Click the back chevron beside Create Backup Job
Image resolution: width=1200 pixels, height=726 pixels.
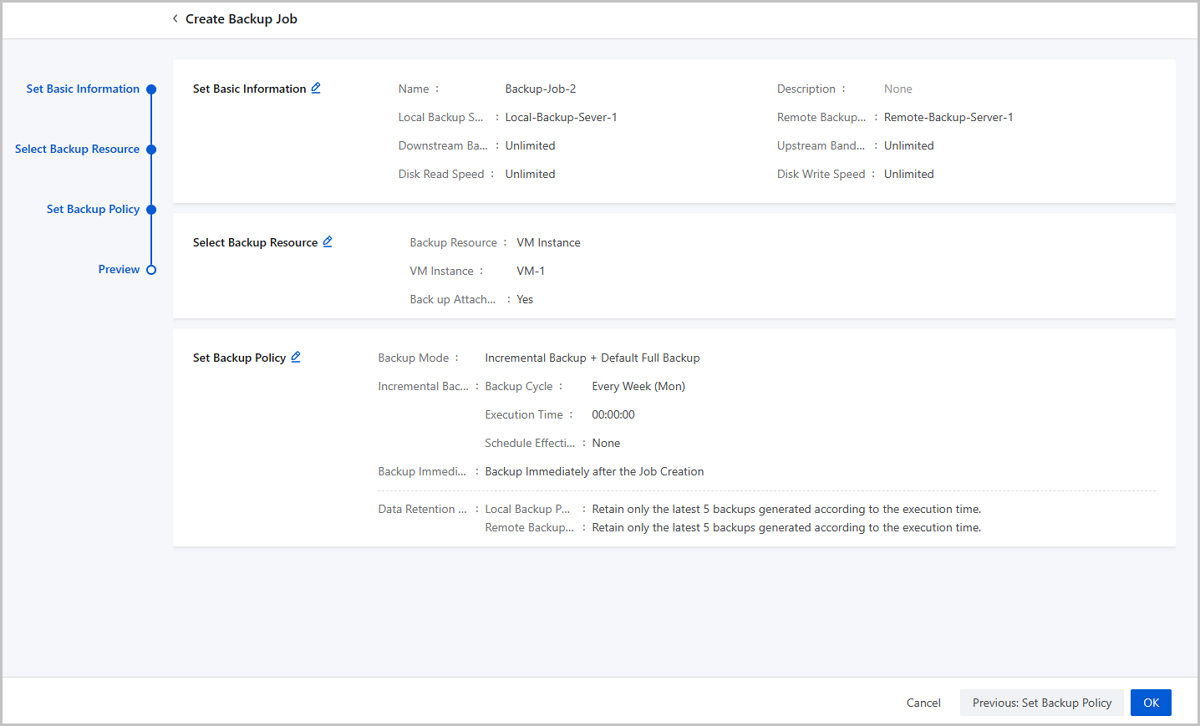coord(175,19)
